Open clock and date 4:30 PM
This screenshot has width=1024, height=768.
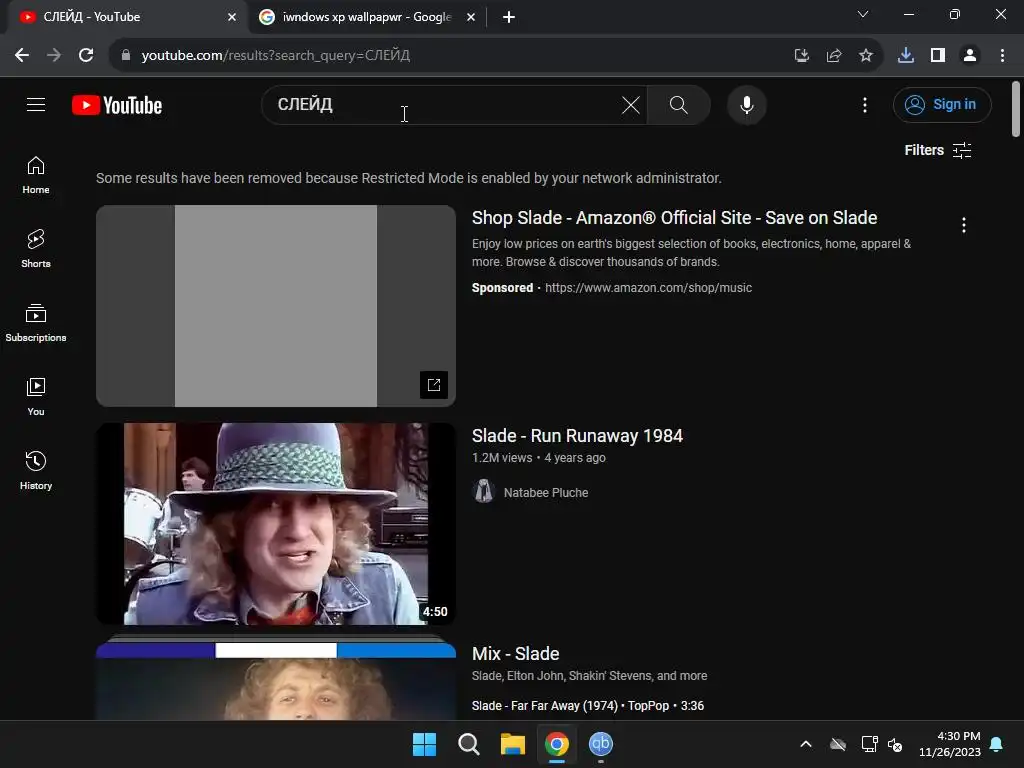950,744
